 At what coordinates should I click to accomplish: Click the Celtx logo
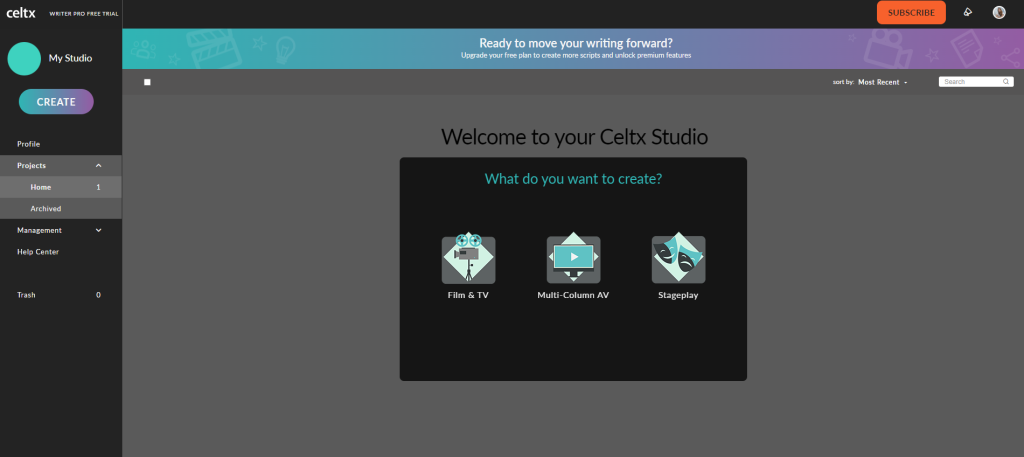21,13
